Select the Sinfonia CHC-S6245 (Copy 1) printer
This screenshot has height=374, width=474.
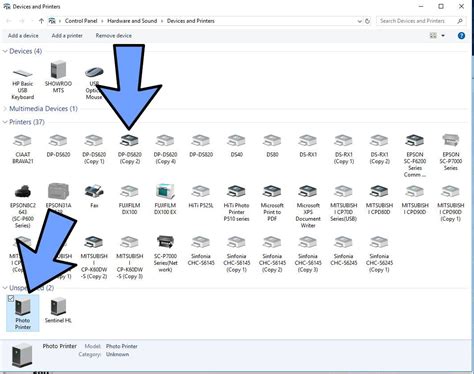tap(379, 254)
